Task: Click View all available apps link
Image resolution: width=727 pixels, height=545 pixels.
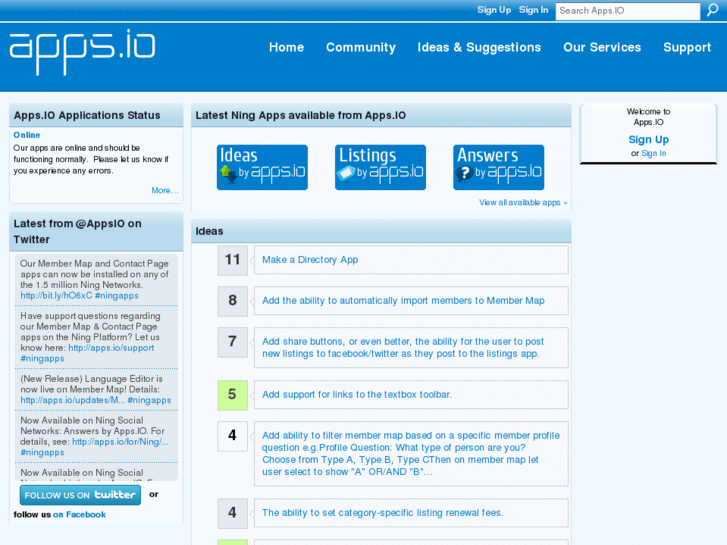Action: (523, 203)
